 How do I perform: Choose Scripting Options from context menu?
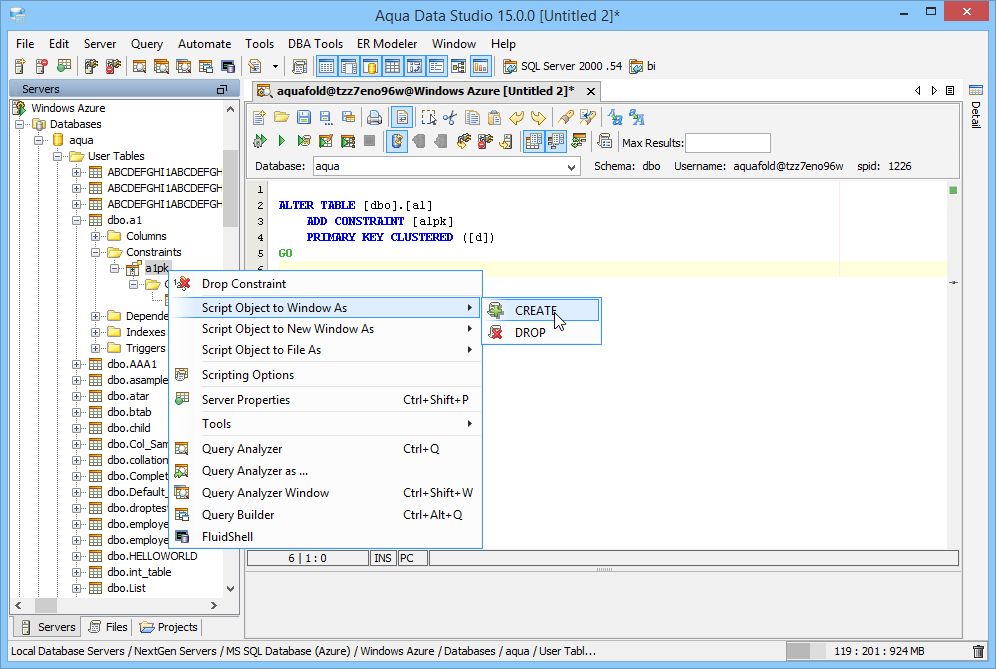(x=327, y=375)
